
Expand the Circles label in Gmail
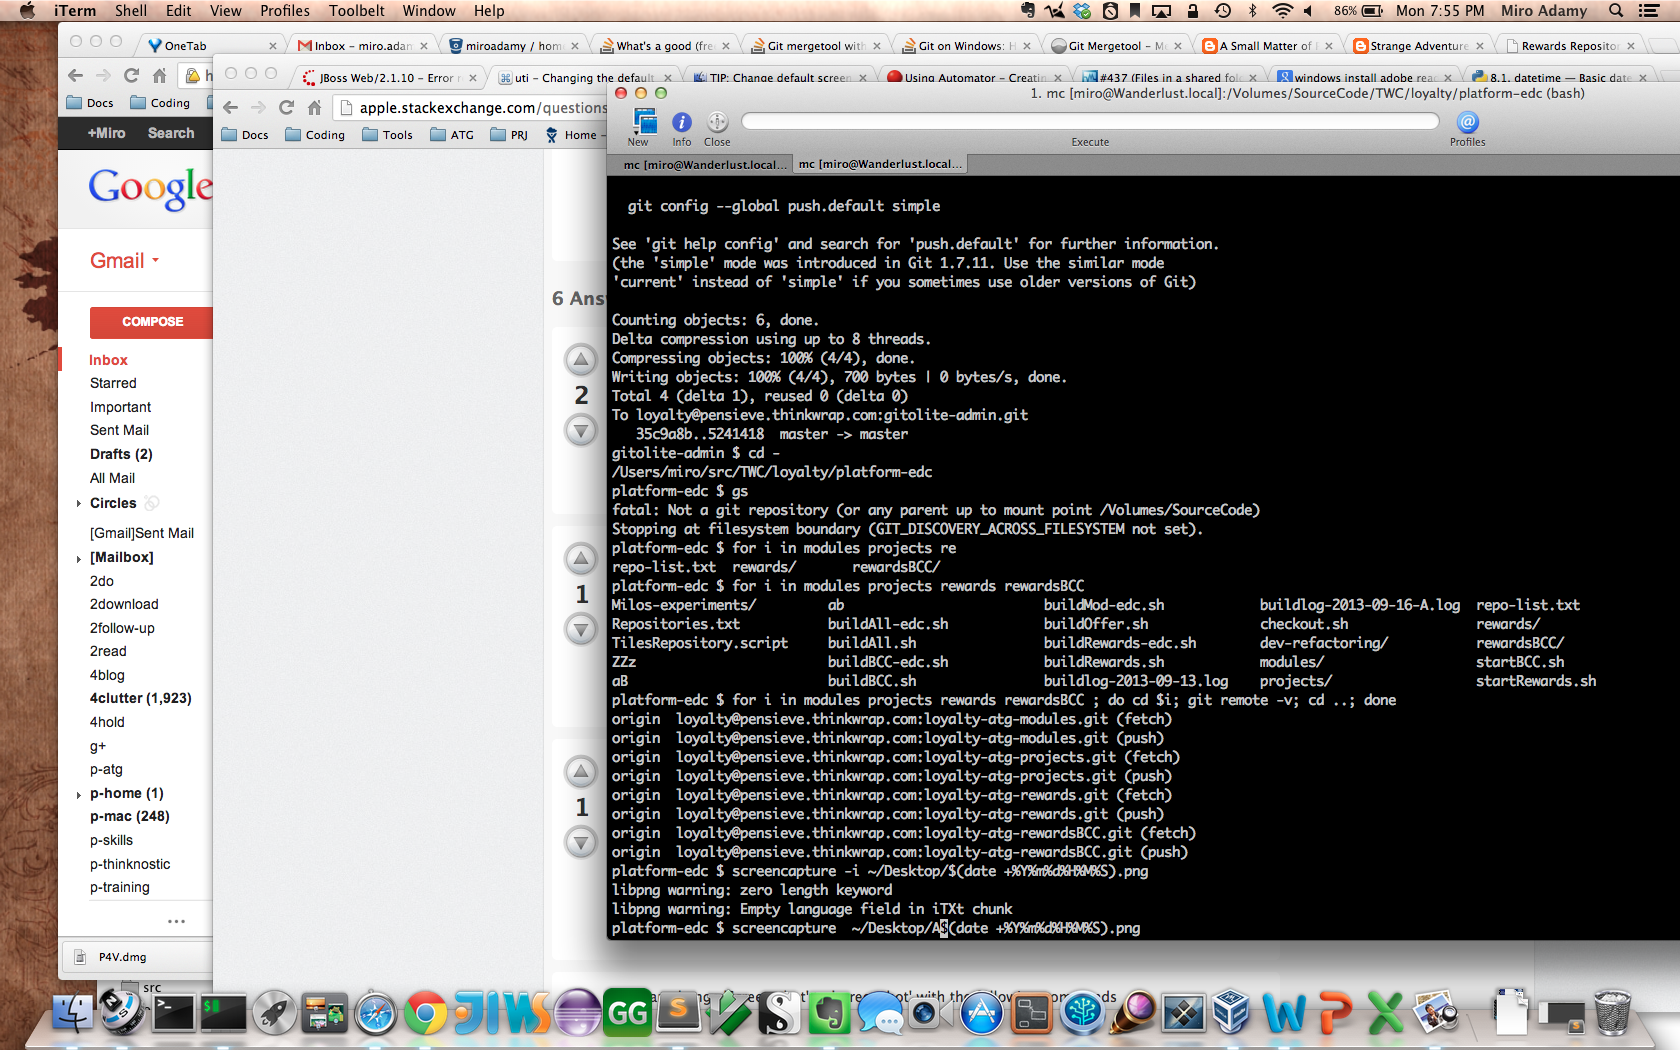(x=79, y=504)
